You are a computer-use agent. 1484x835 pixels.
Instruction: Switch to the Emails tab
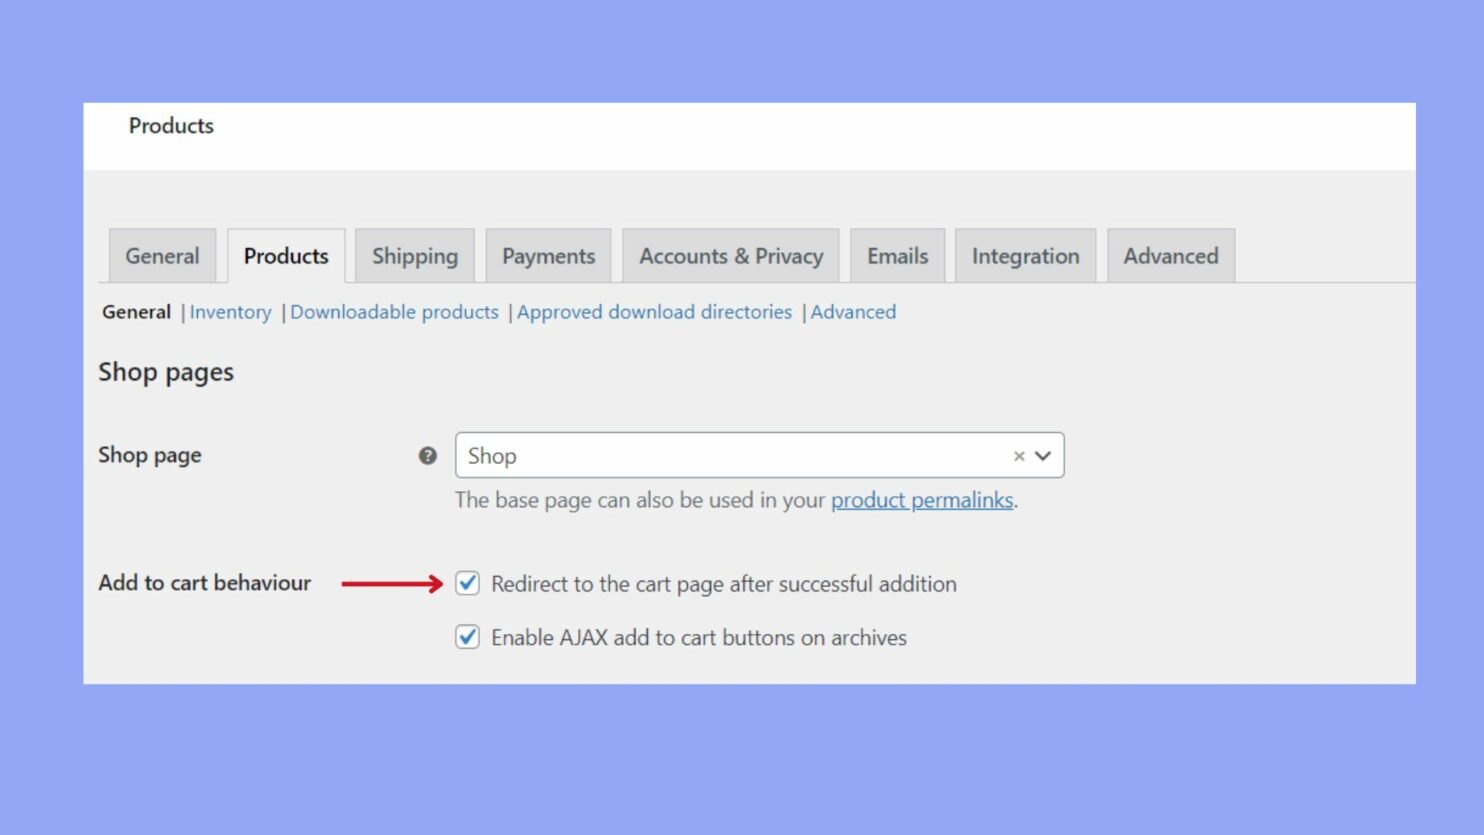pos(896,255)
